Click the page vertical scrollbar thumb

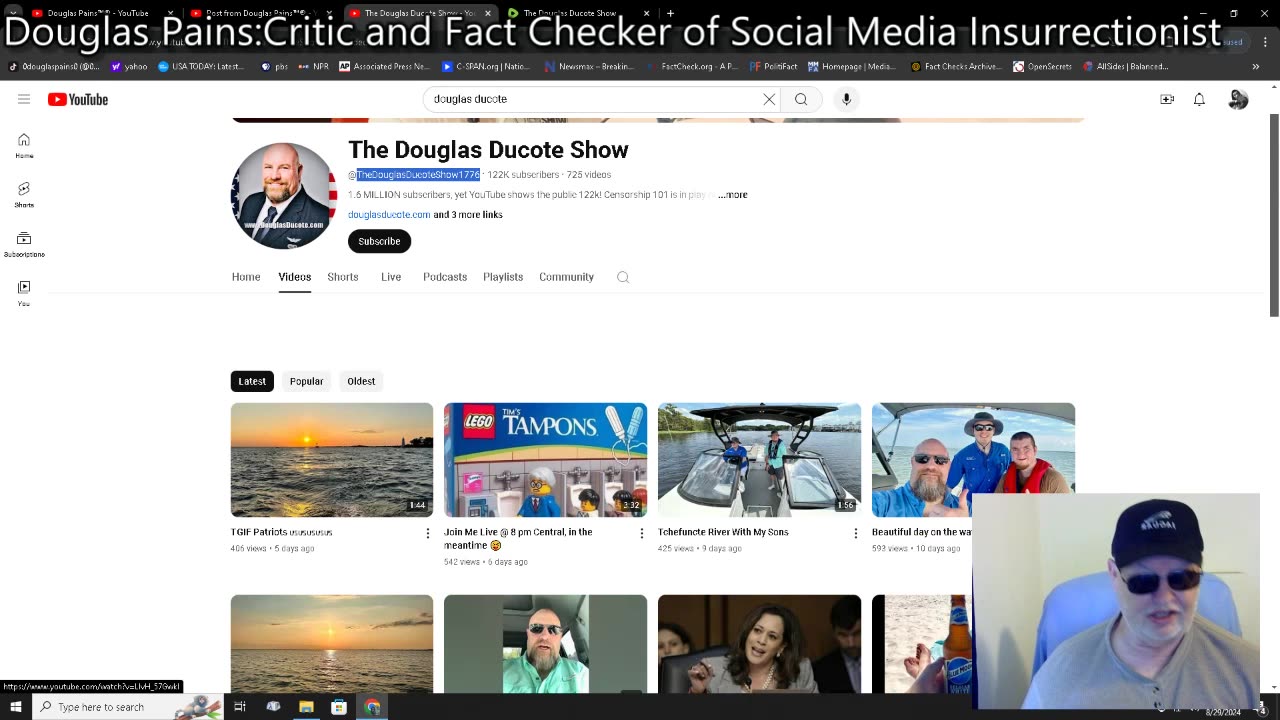[x=1274, y=215]
